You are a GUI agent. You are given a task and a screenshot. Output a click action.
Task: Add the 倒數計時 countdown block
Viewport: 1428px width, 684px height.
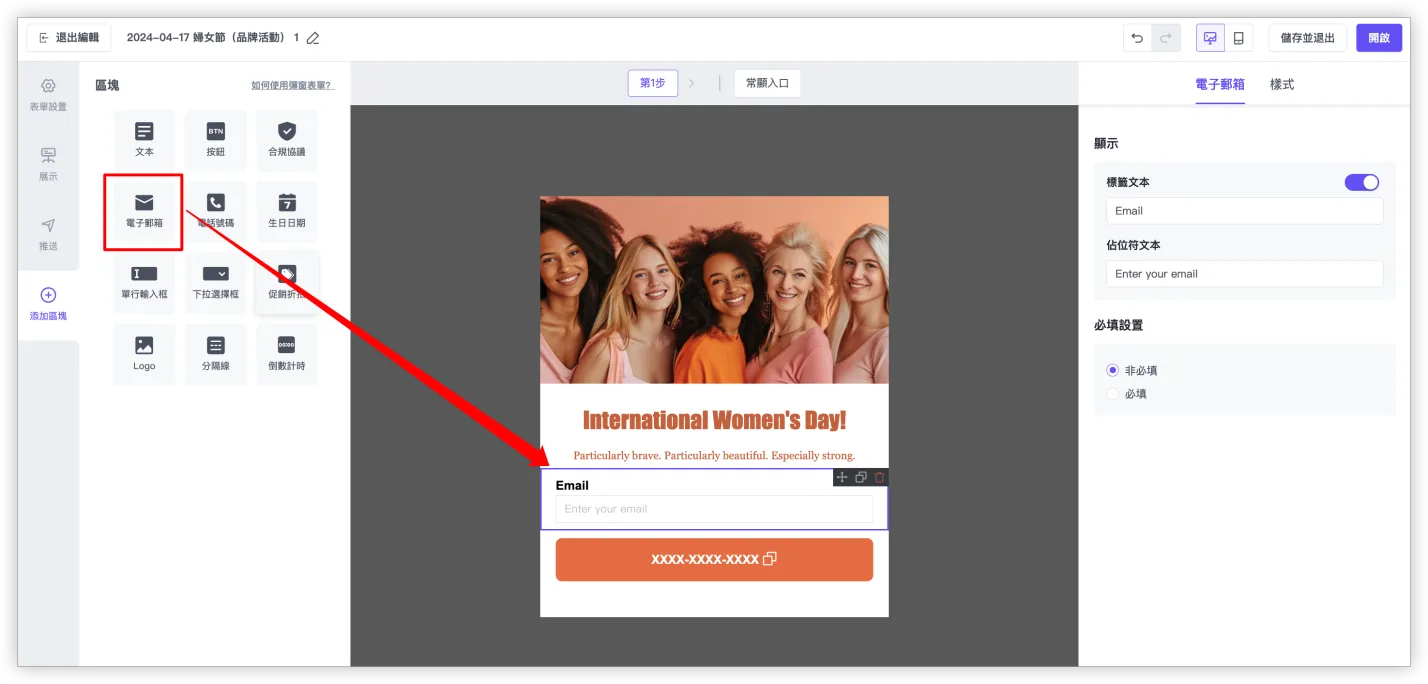pyautogui.click(x=286, y=354)
